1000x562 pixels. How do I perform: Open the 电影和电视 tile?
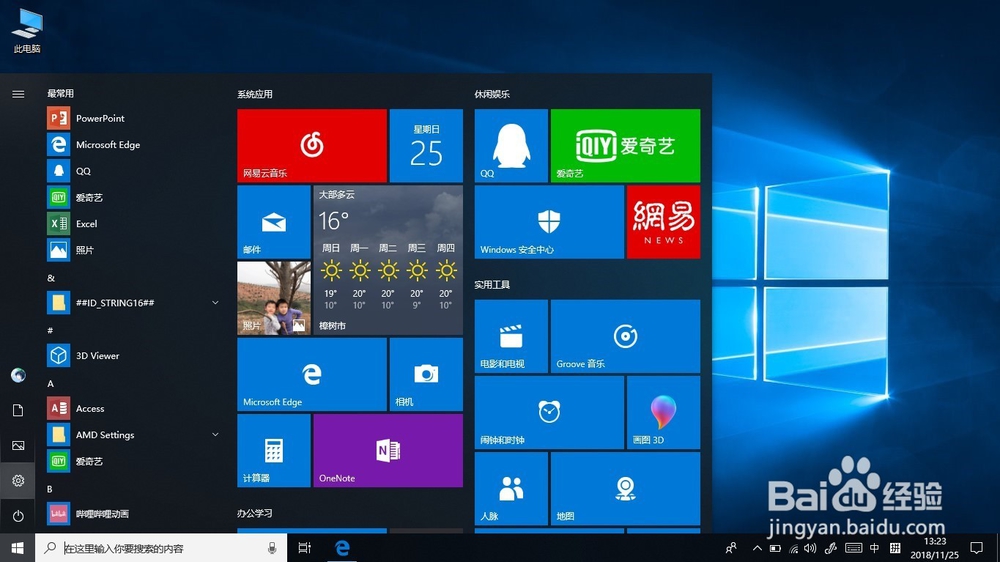(511, 336)
